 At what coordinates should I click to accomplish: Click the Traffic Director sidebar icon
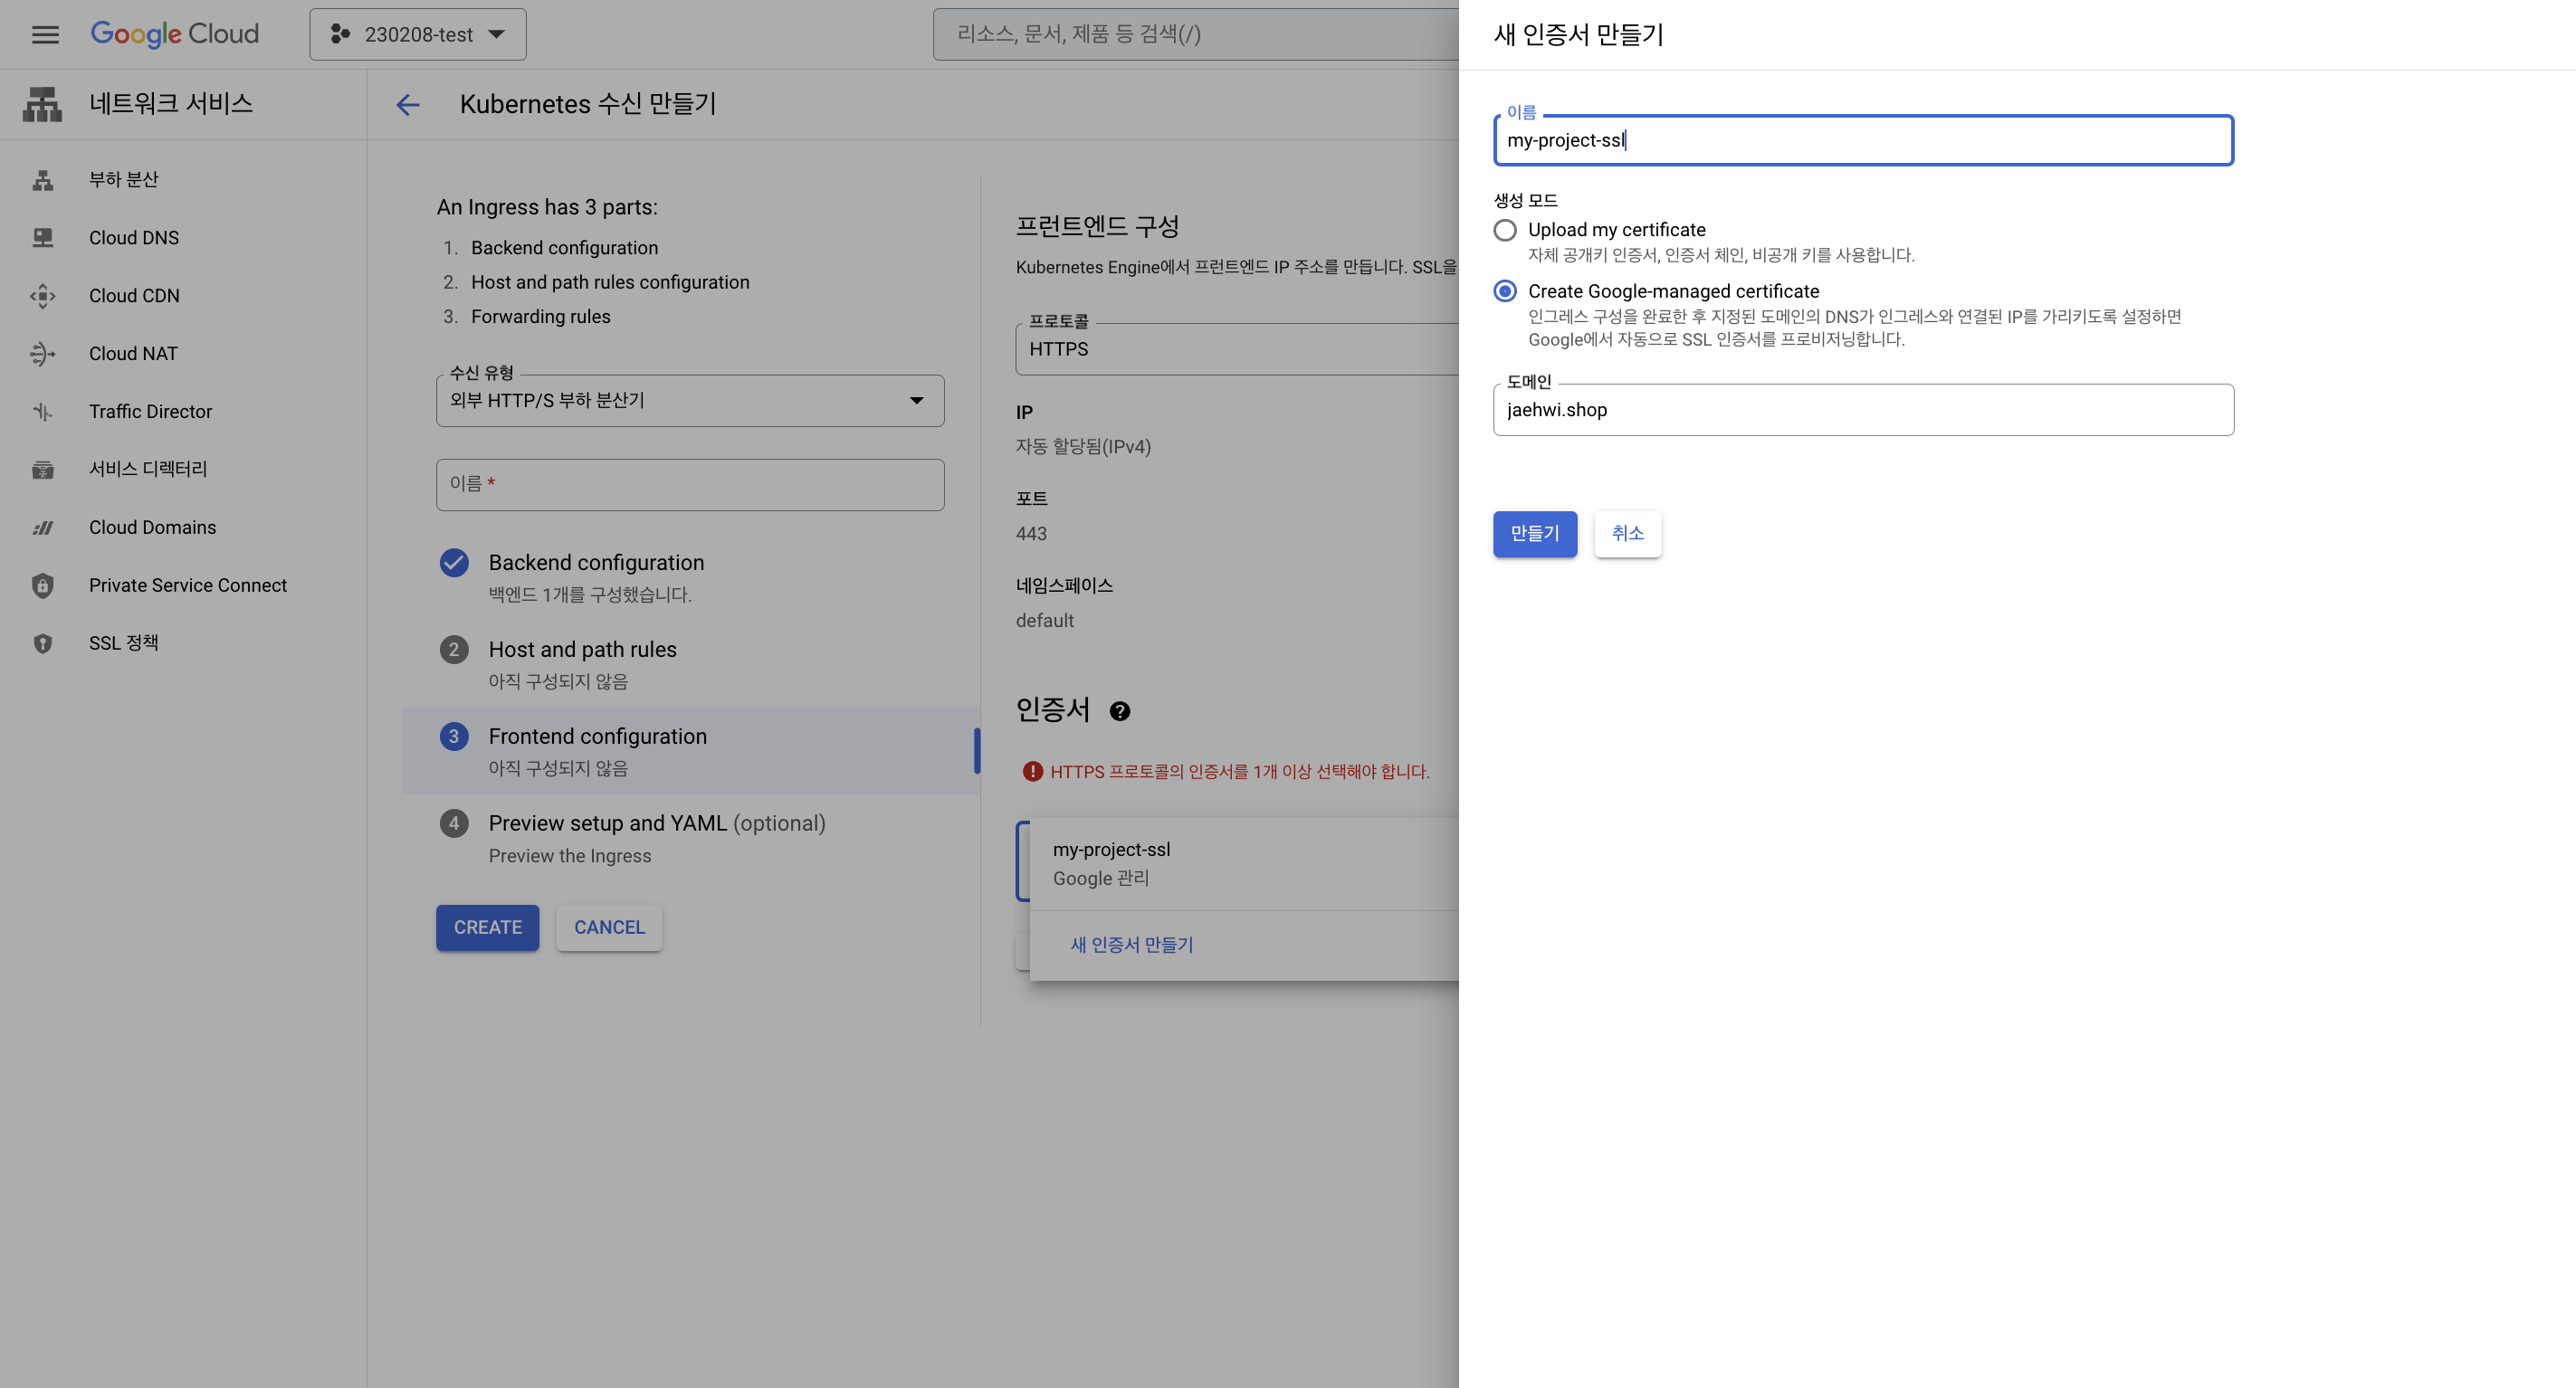(42, 412)
